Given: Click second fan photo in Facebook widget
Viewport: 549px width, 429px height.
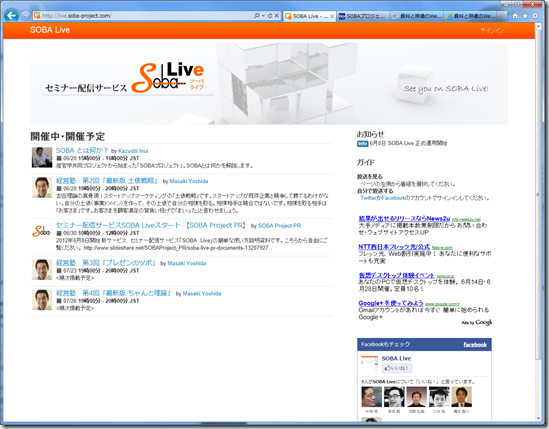Looking at the screenshot, I should click(394, 397).
